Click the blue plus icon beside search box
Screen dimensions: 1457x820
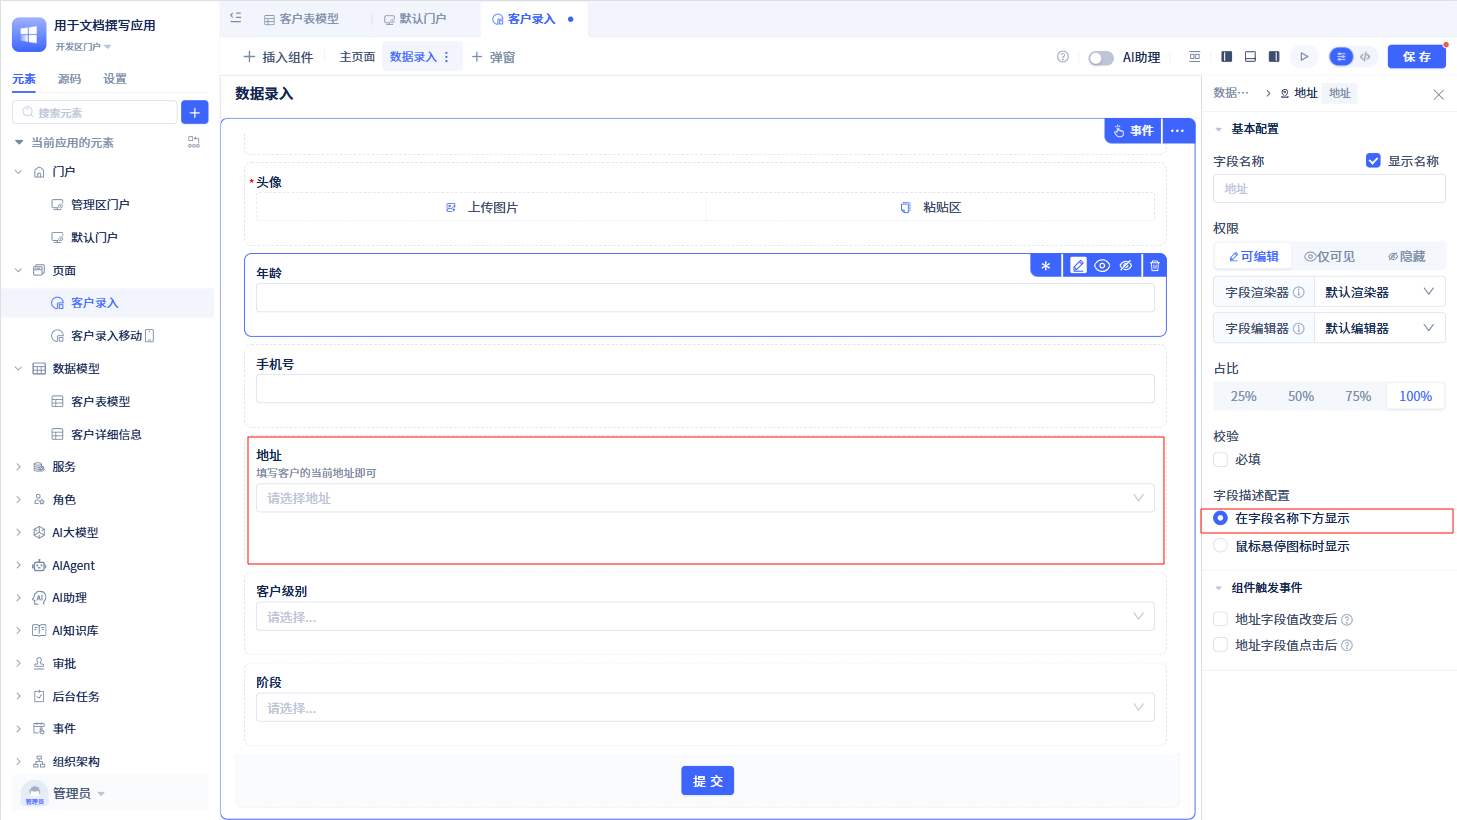pyautogui.click(x=195, y=112)
